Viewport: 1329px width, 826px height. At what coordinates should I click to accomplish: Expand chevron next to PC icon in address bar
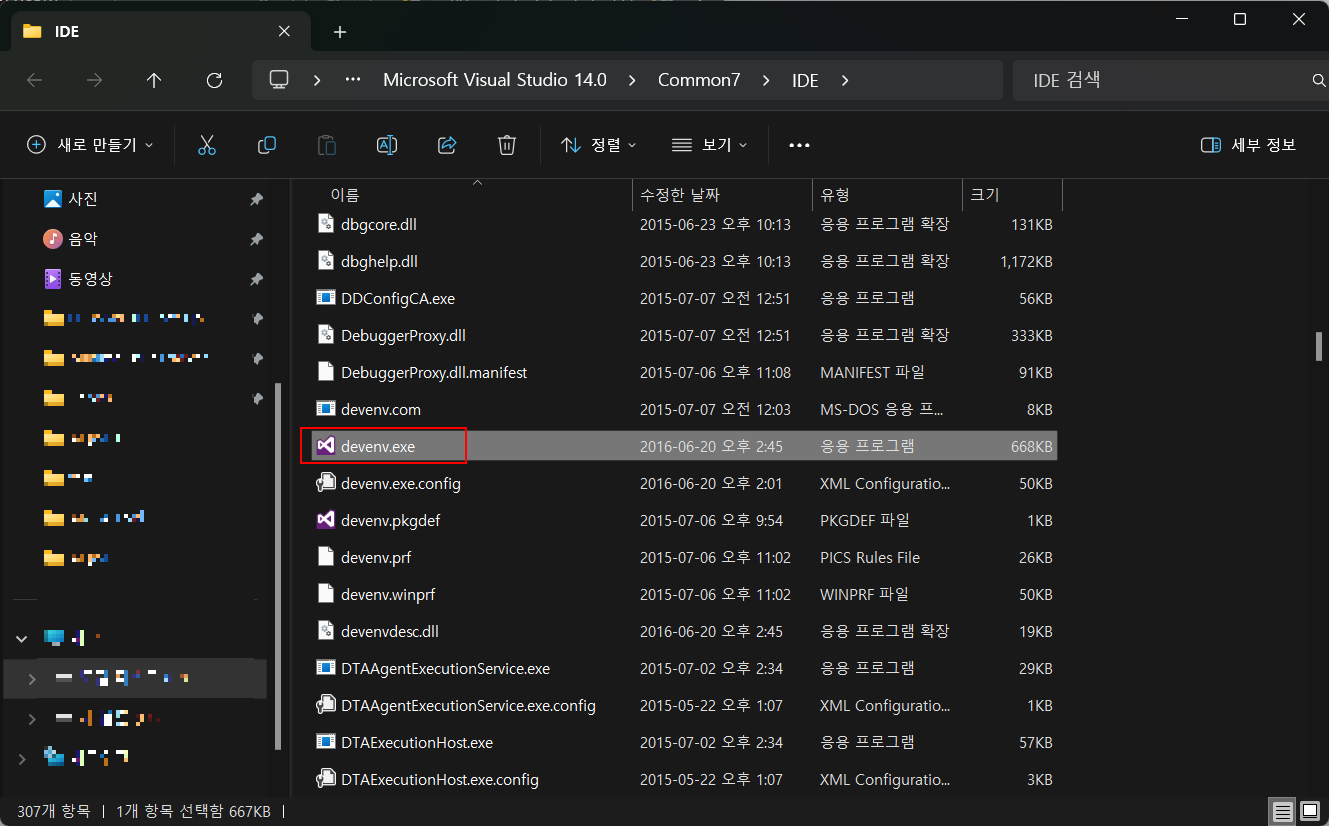coord(316,80)
